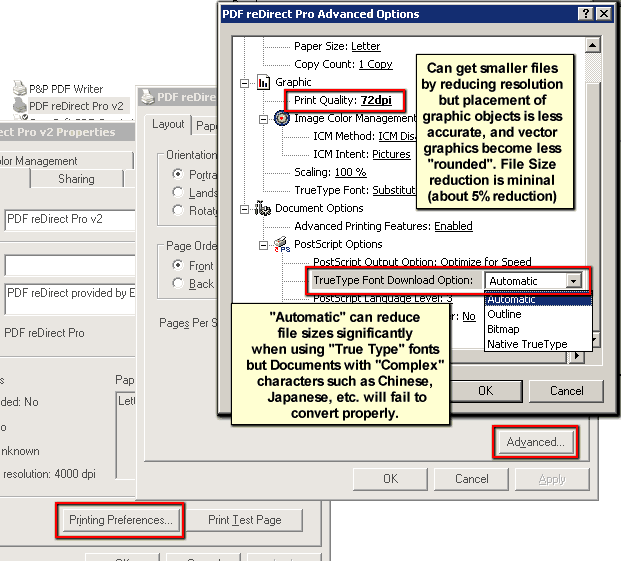Click PostScript Language Level row

[383, 299]
